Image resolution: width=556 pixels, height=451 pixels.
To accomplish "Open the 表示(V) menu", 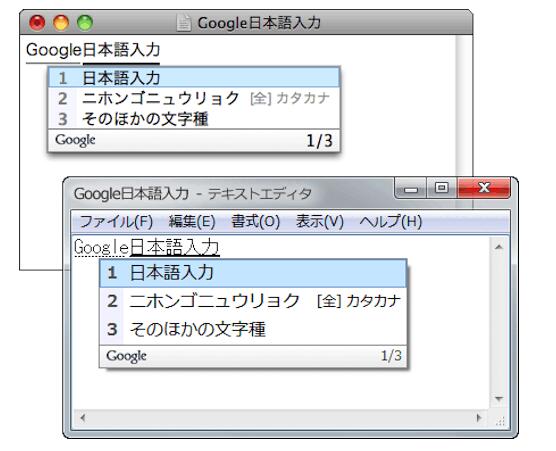I will point(319,222).
